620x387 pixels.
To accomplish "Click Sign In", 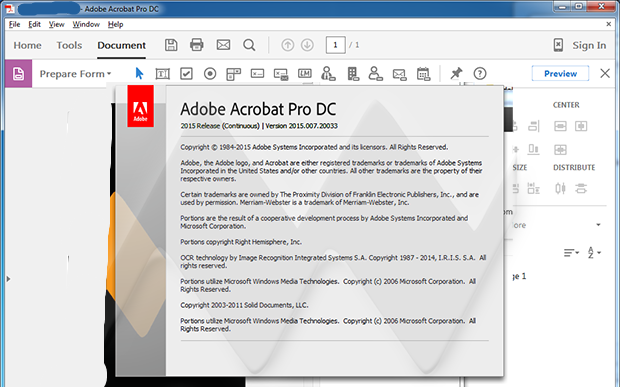I will tap(589, 45).
